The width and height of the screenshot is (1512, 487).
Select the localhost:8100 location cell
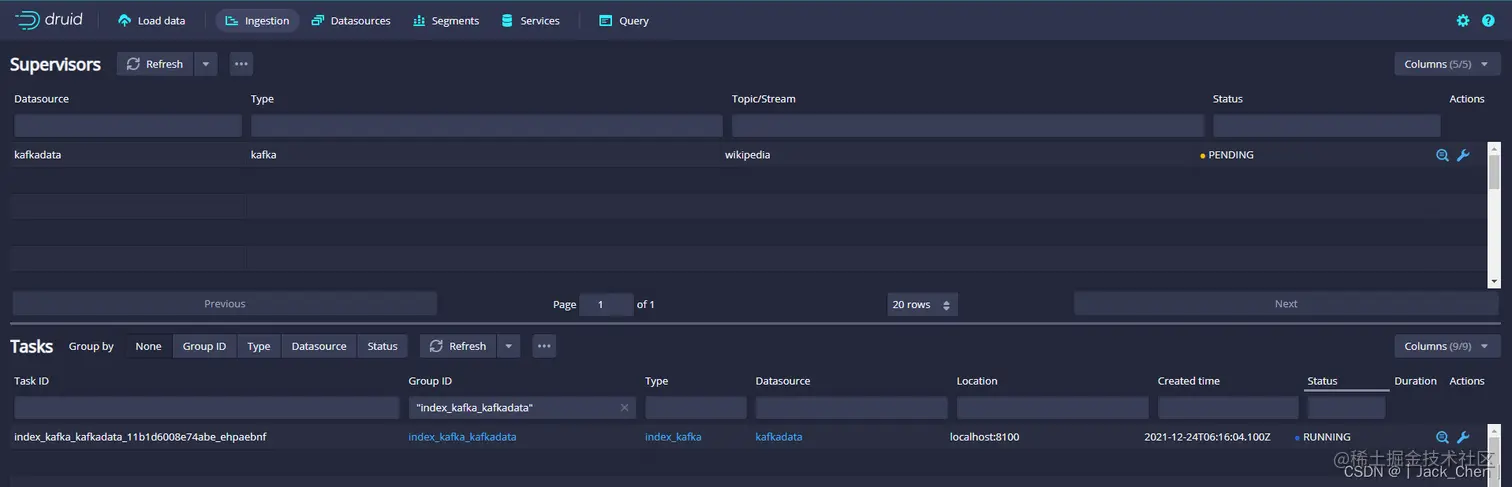(985, 437)
